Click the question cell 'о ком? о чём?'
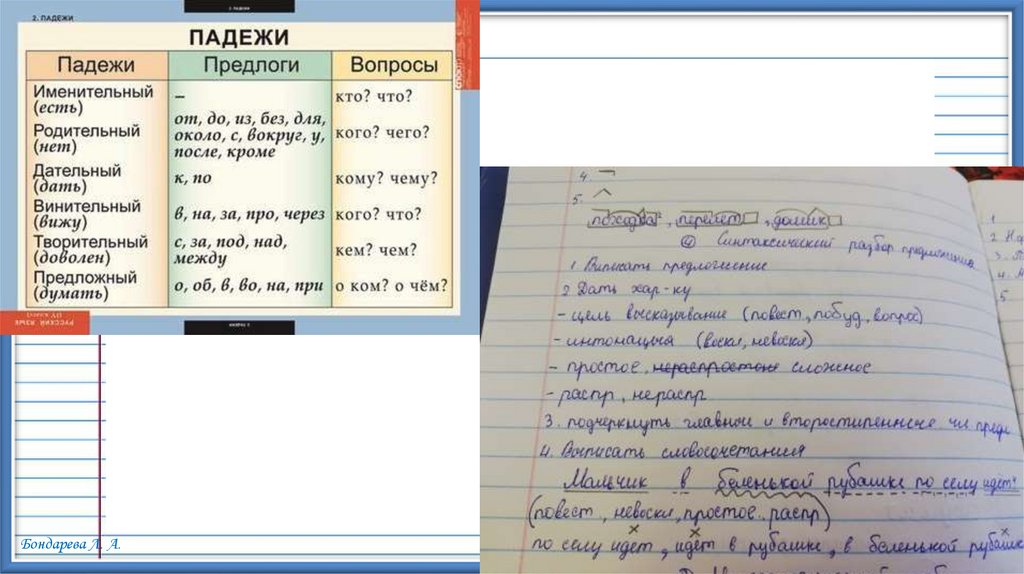This screenshot has height=574, width=1024. tap(392, 286)
